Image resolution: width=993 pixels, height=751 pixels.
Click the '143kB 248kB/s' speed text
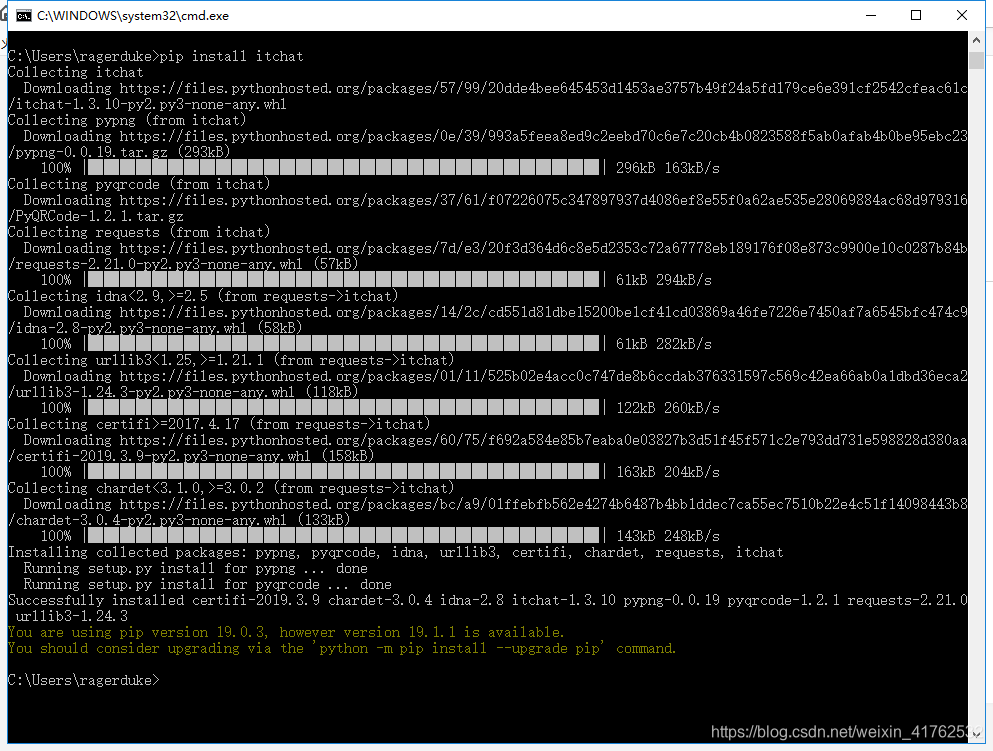(x=668, y=536)
